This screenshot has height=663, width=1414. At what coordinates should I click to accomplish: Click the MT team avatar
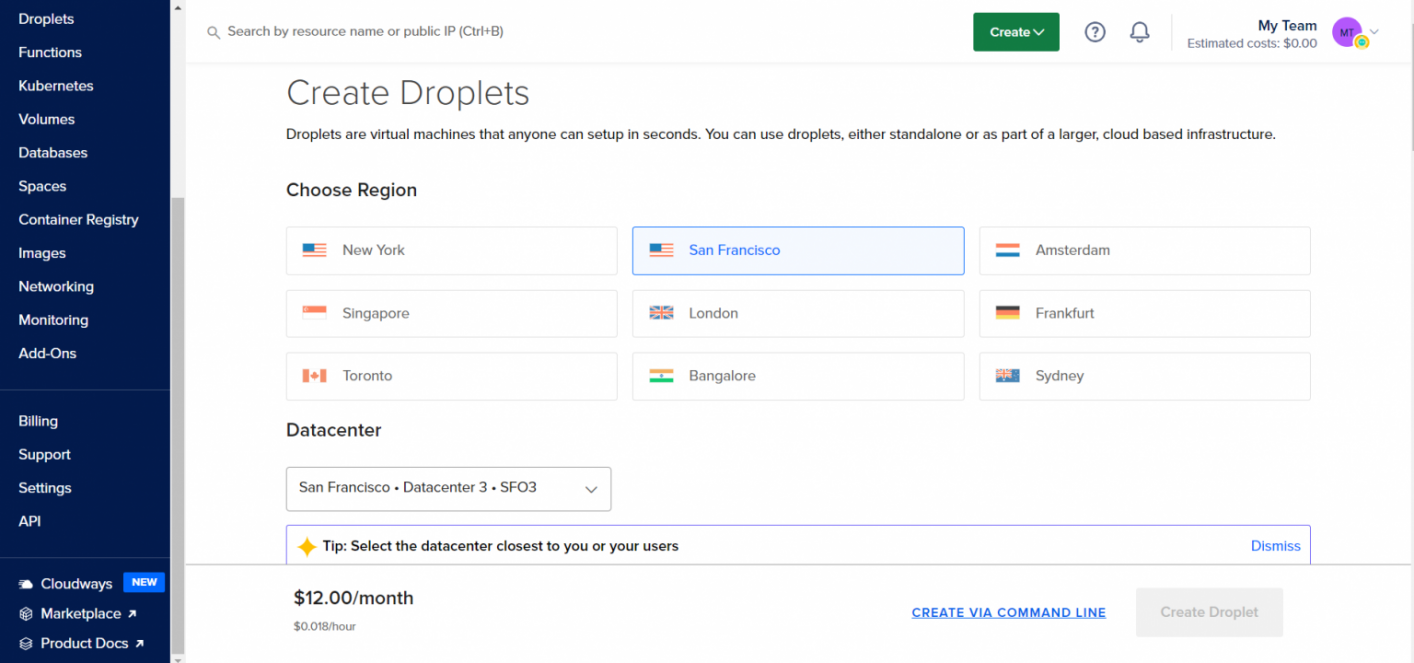pyautogui.click(x=1347, y=32)
